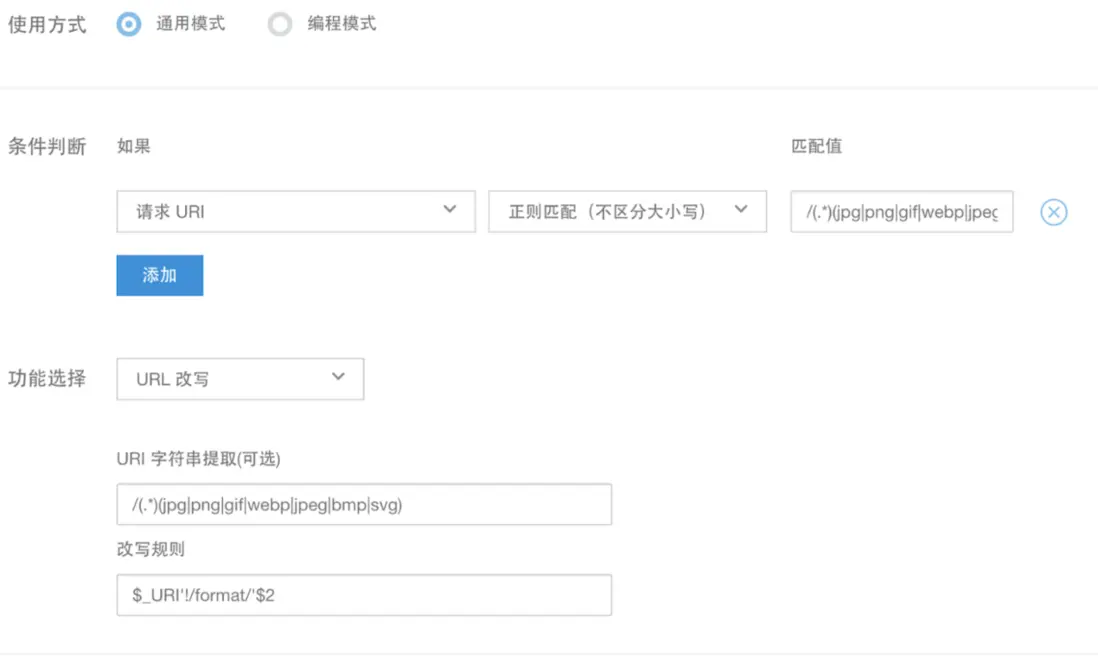Viewport: 1098px width, 667px height.
Task: Click inside the 匹配值 input field
Action: tap(900, 211)
